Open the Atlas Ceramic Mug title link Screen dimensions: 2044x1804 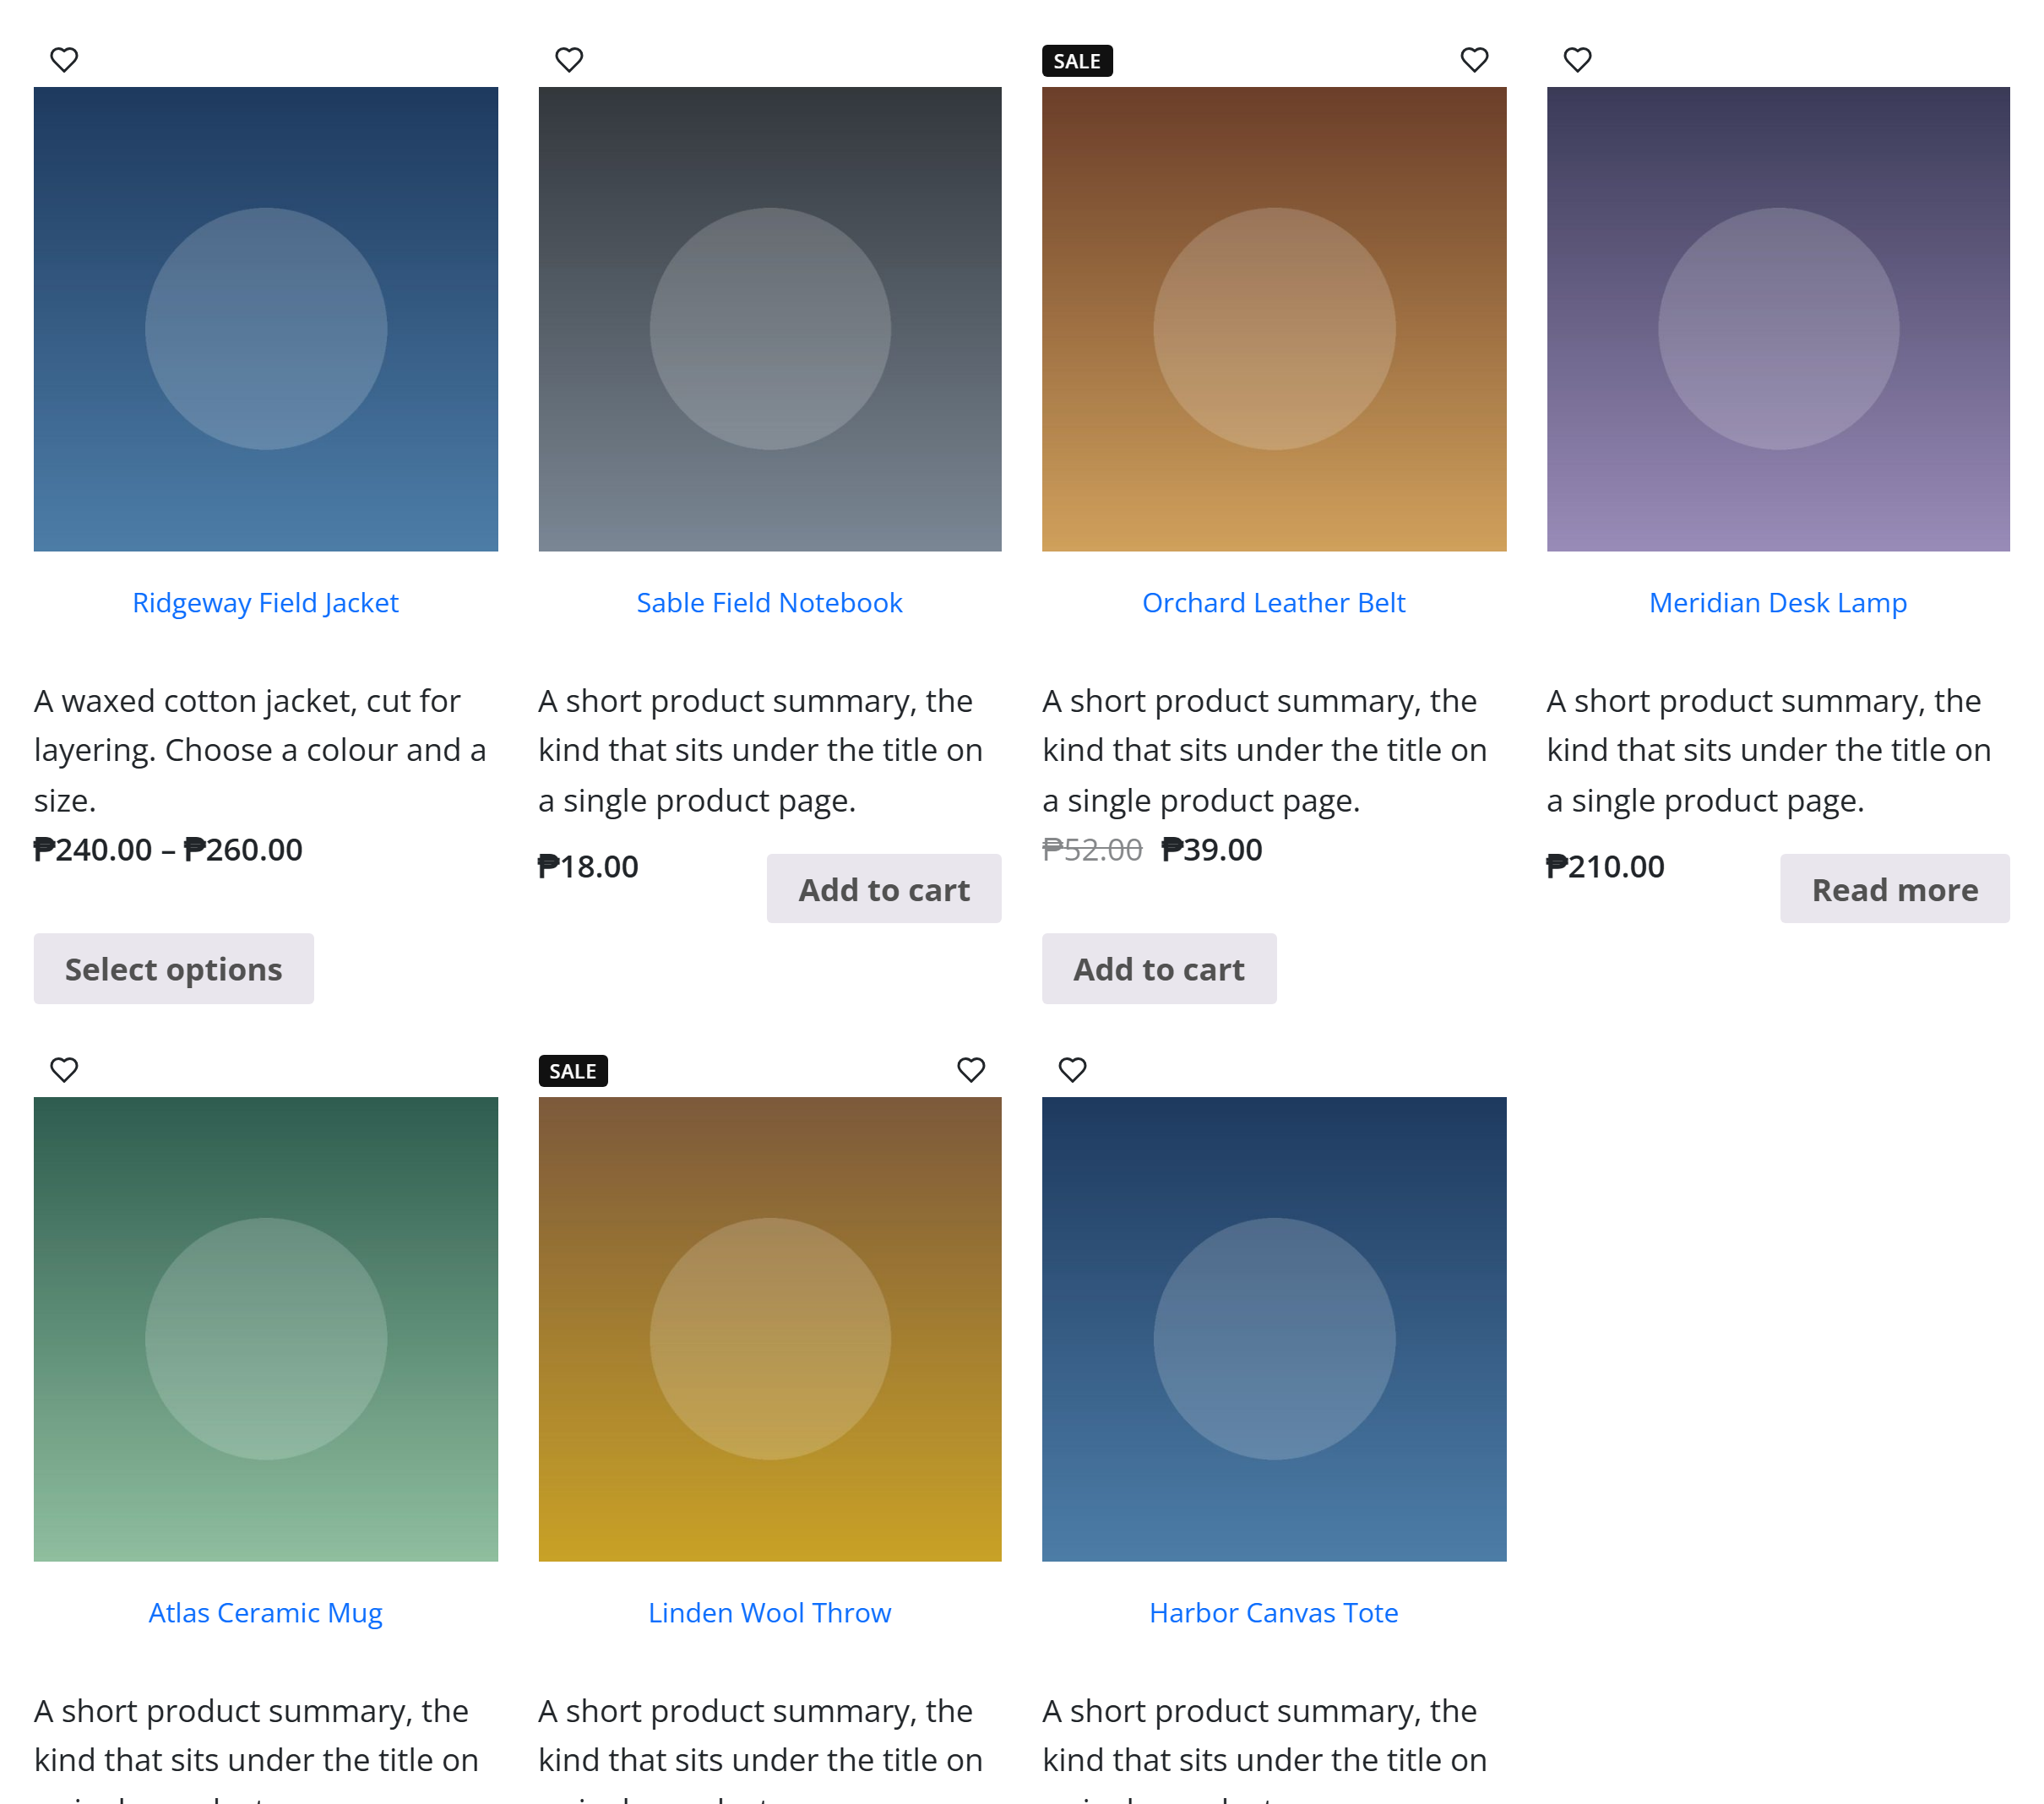266,1613
